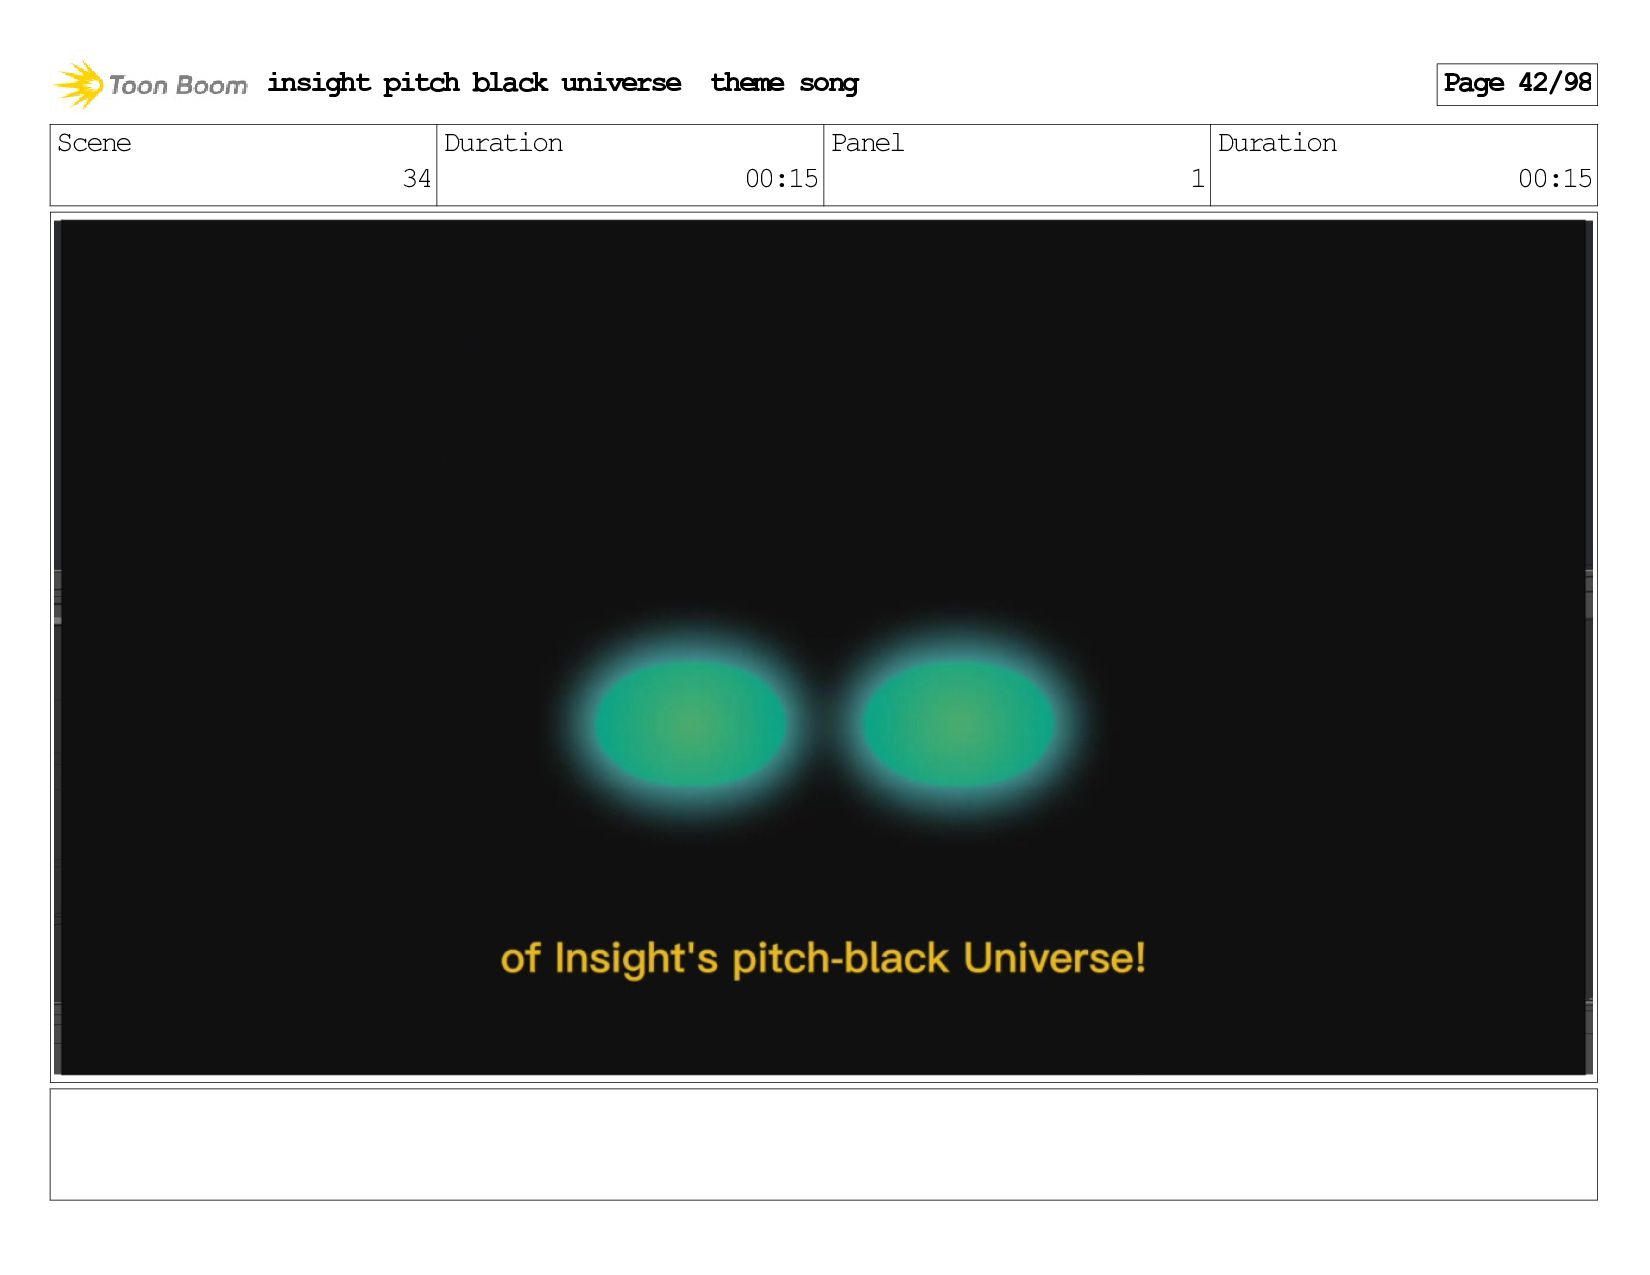
Task: Click the Scene number 34
Action: (x=417, y=179)
